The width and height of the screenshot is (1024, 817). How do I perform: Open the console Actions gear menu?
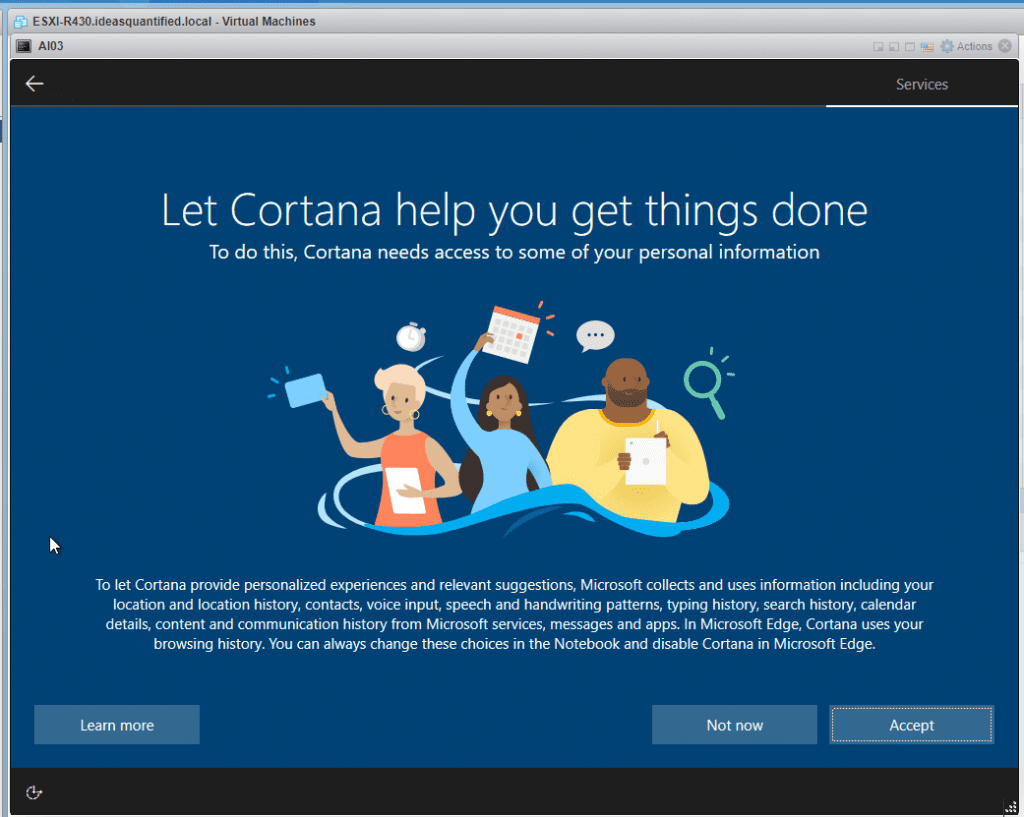pos(966,46)
